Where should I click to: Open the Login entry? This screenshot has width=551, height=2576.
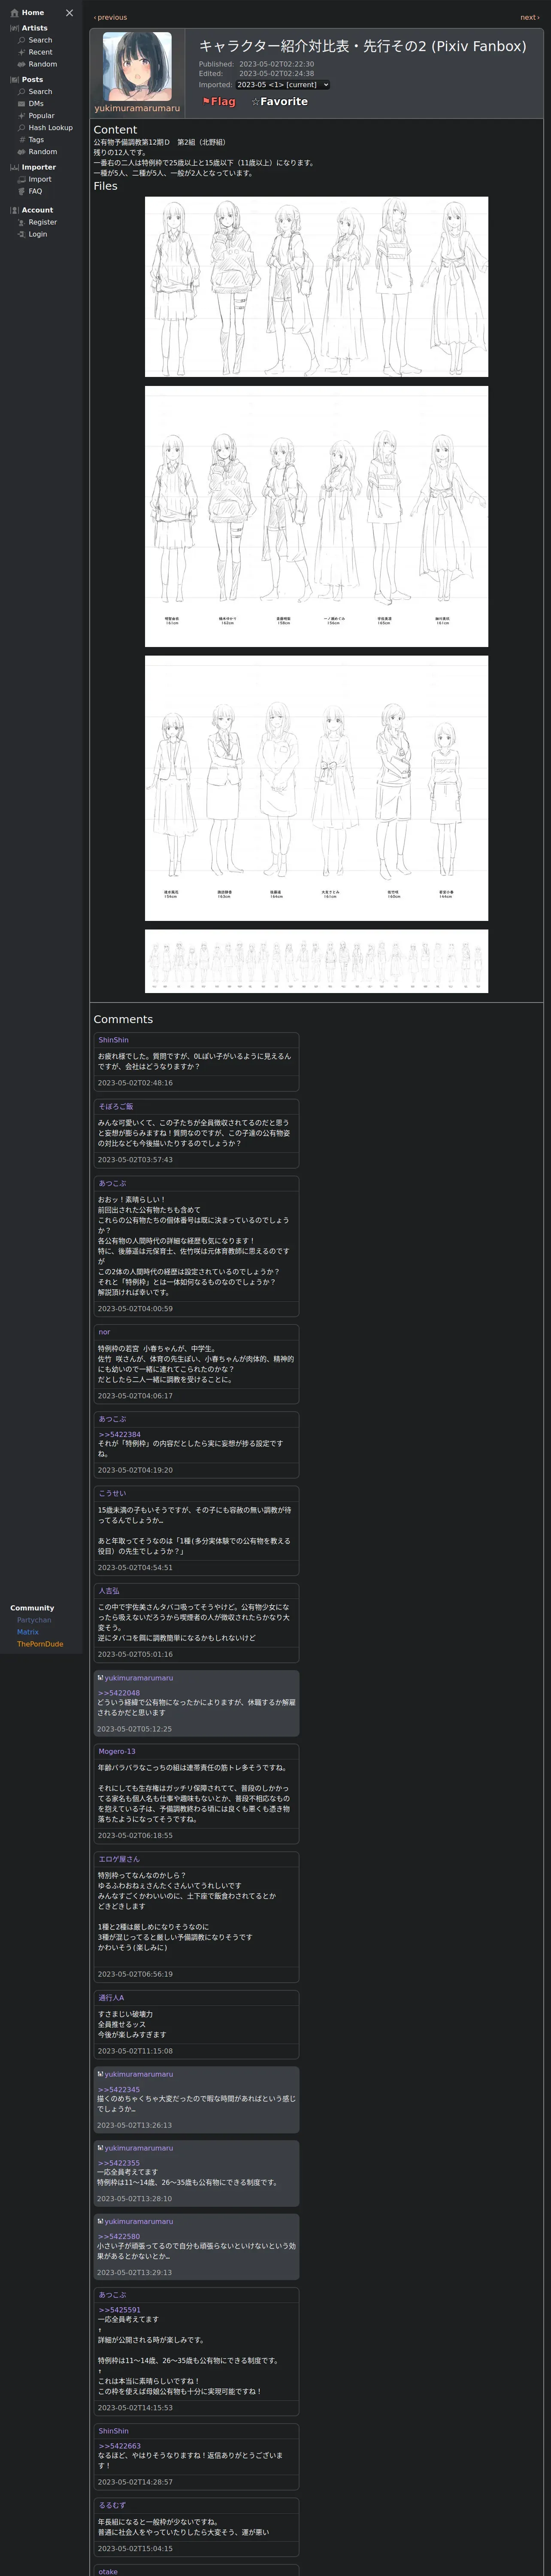coord(32,234)
